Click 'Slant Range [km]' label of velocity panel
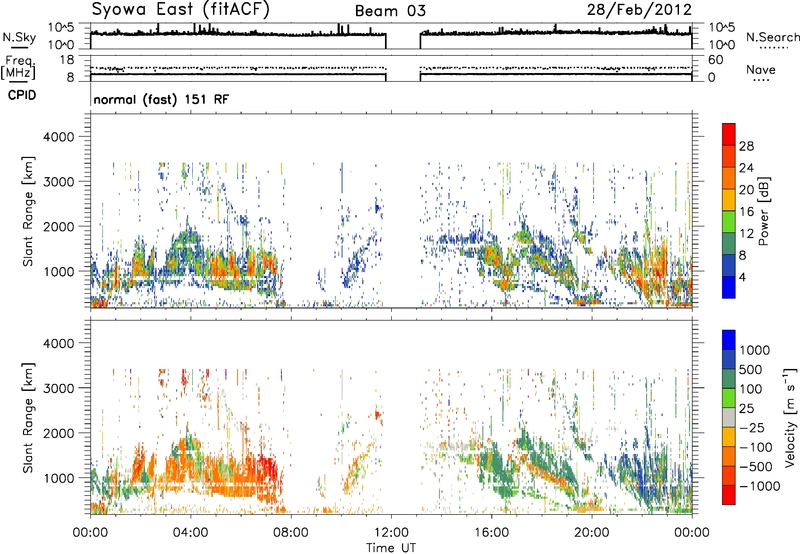Screen dimensions: 800x554 pos(28,418)
